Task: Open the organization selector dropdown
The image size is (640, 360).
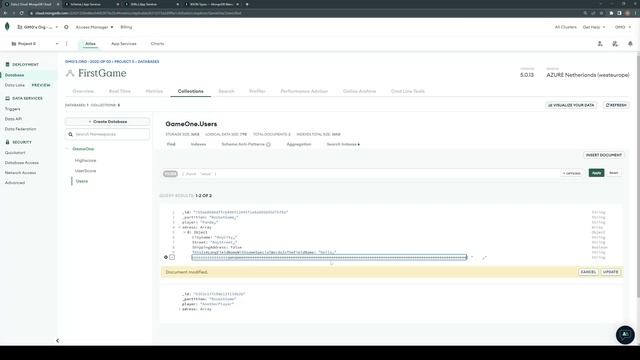Action: [38, 27]
